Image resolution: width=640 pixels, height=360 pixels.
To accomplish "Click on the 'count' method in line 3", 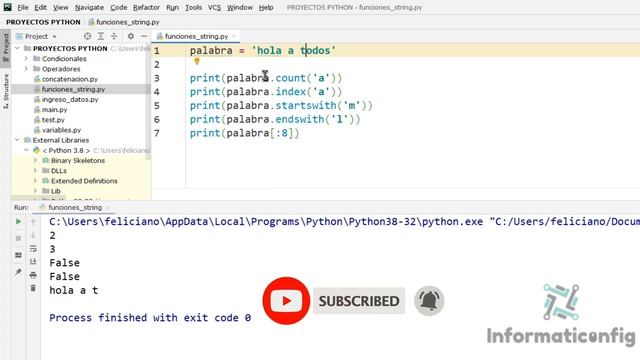I will pyautogui.click(x=291, y=78).
